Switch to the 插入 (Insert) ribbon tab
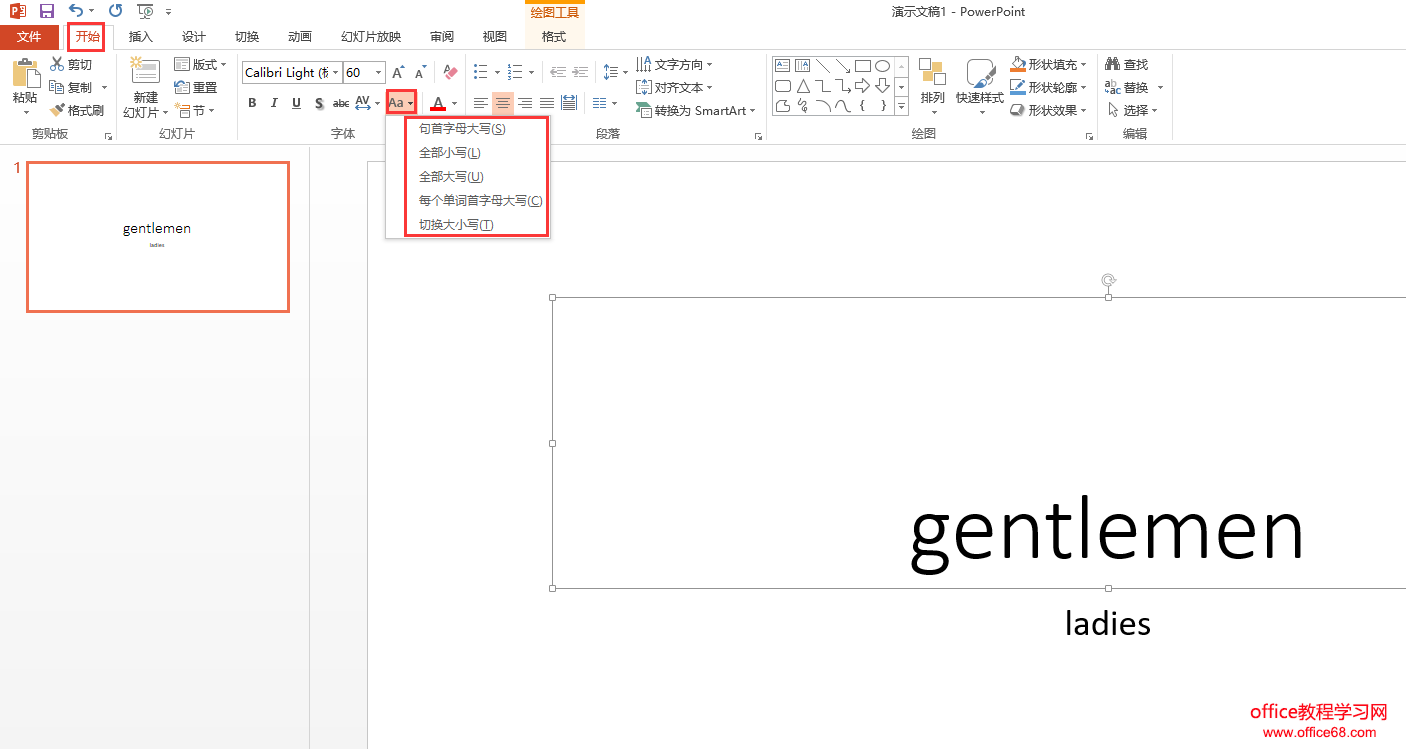 (x=141, y=37)
